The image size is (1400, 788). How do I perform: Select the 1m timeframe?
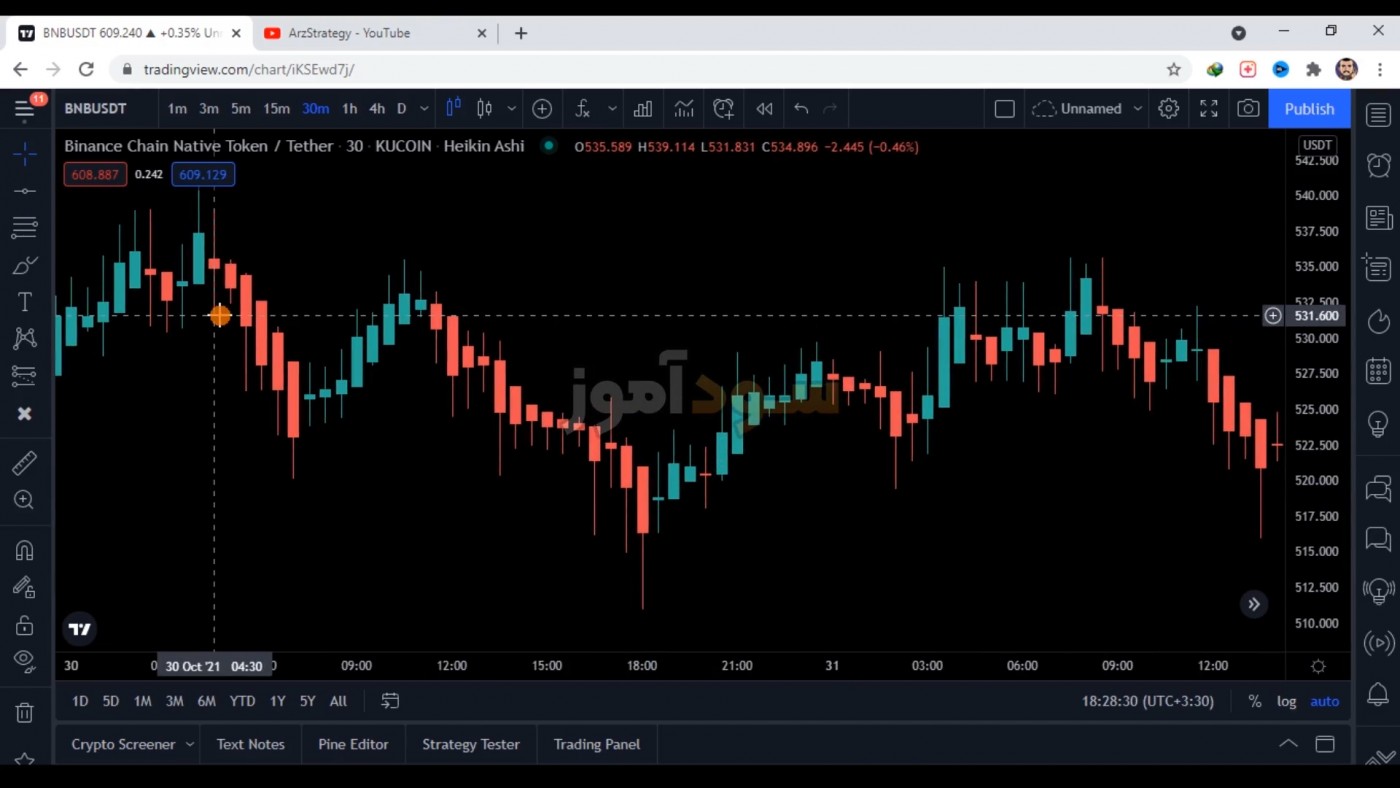(x=177, y=109)
